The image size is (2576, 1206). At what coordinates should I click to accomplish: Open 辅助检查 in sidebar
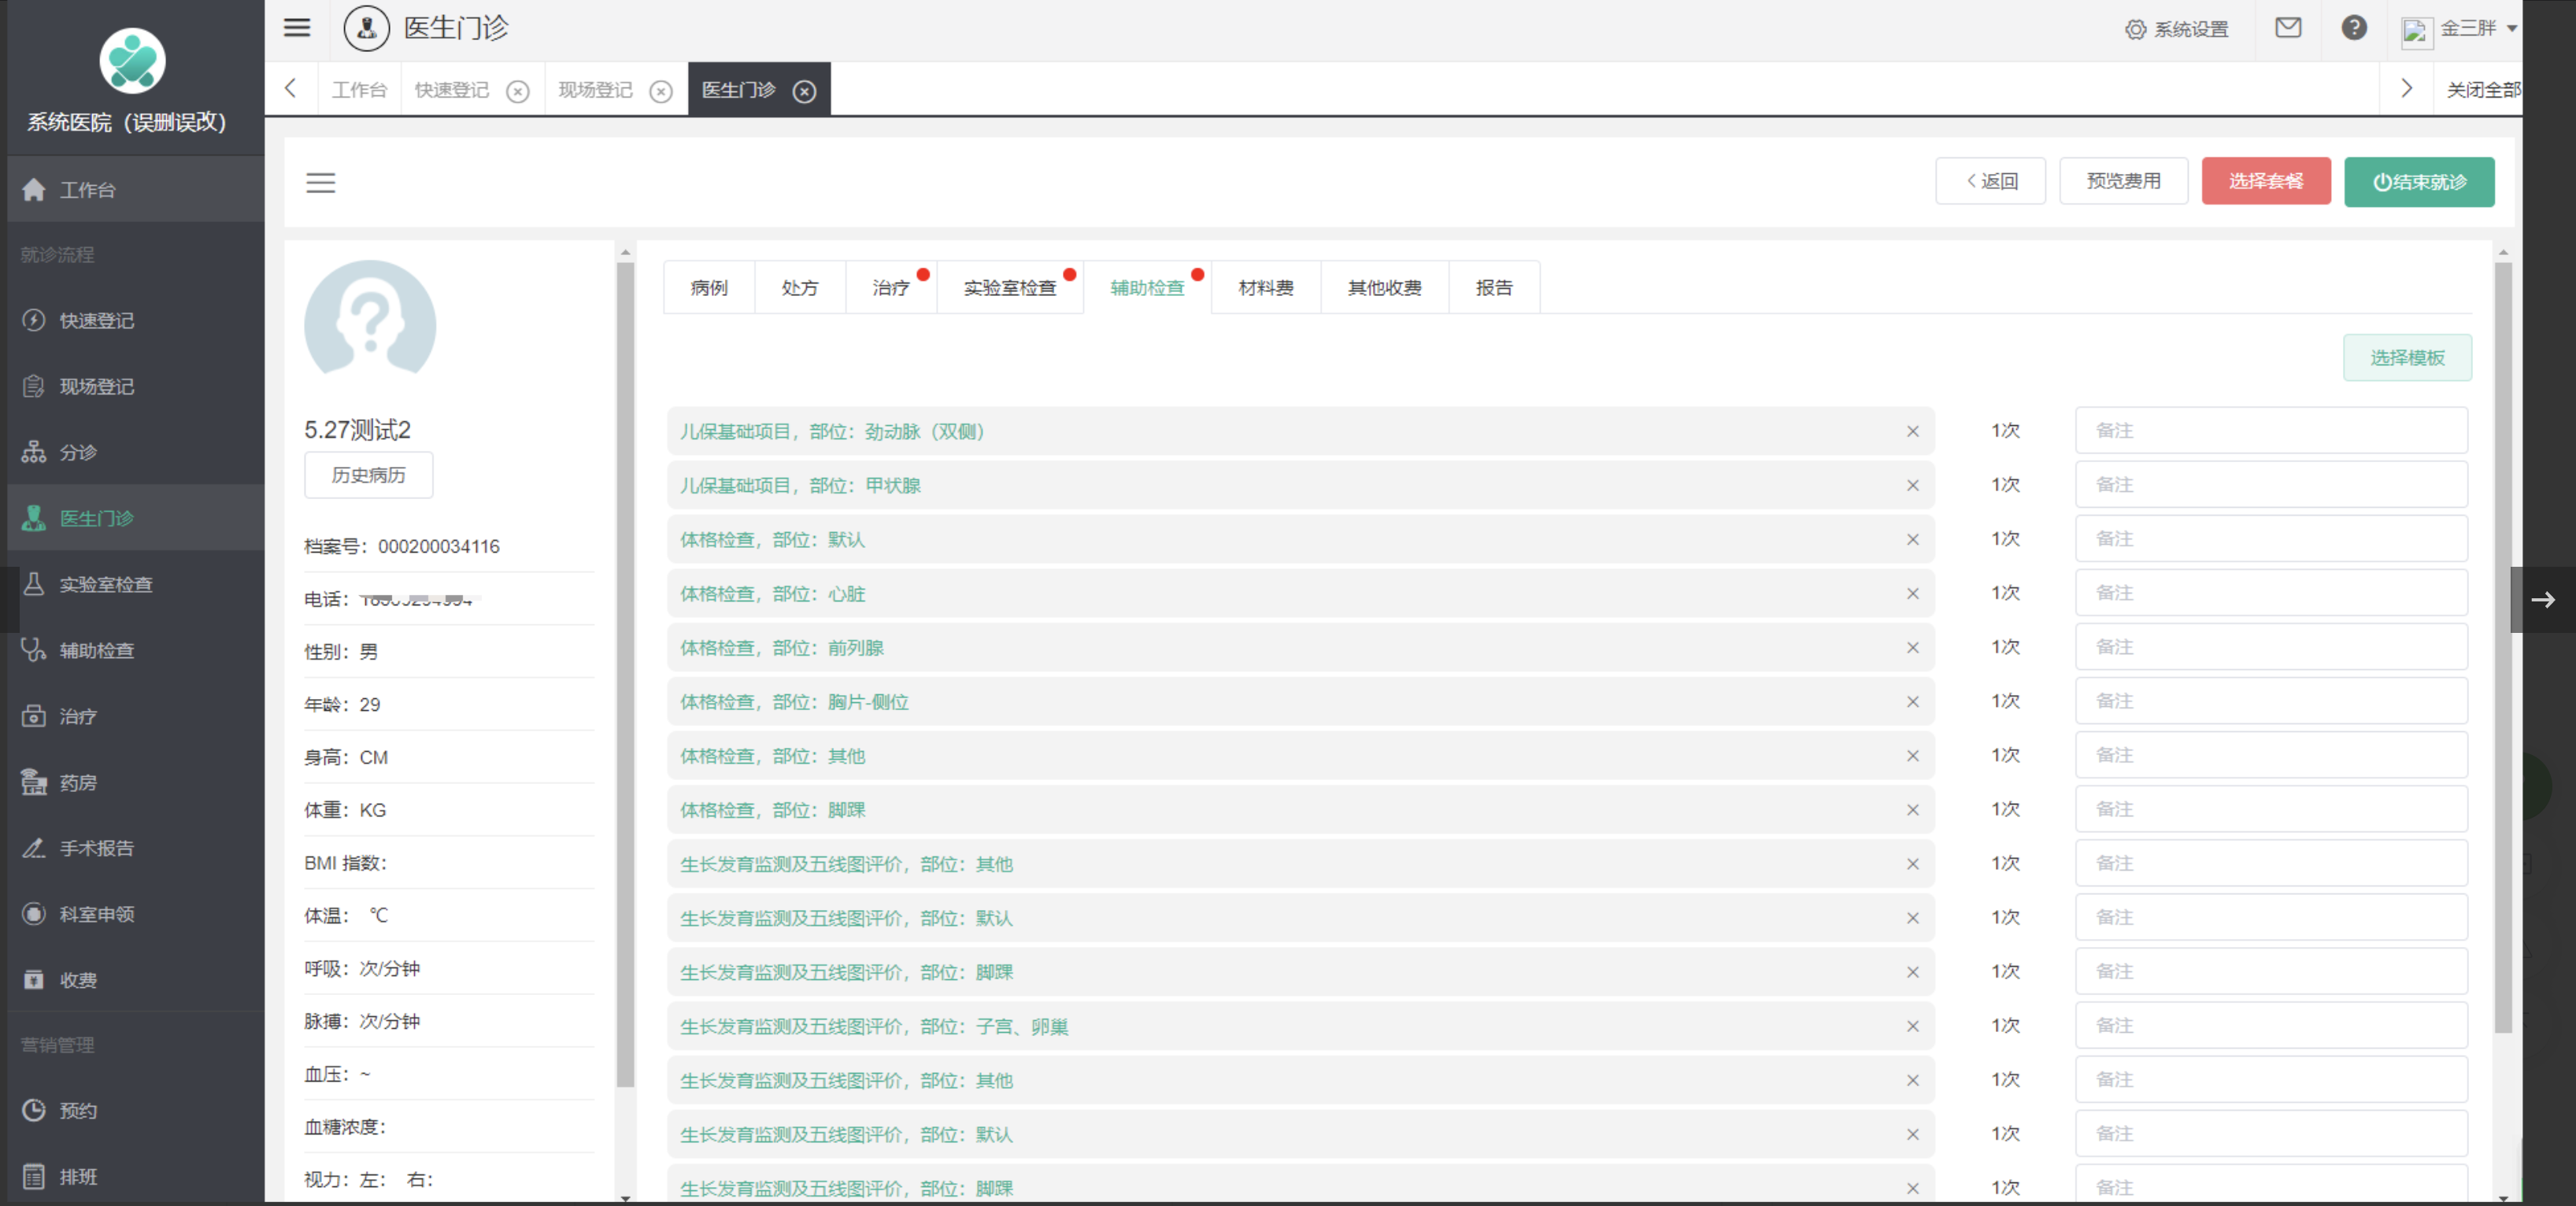pyautogui.click(x=136, y=650)
